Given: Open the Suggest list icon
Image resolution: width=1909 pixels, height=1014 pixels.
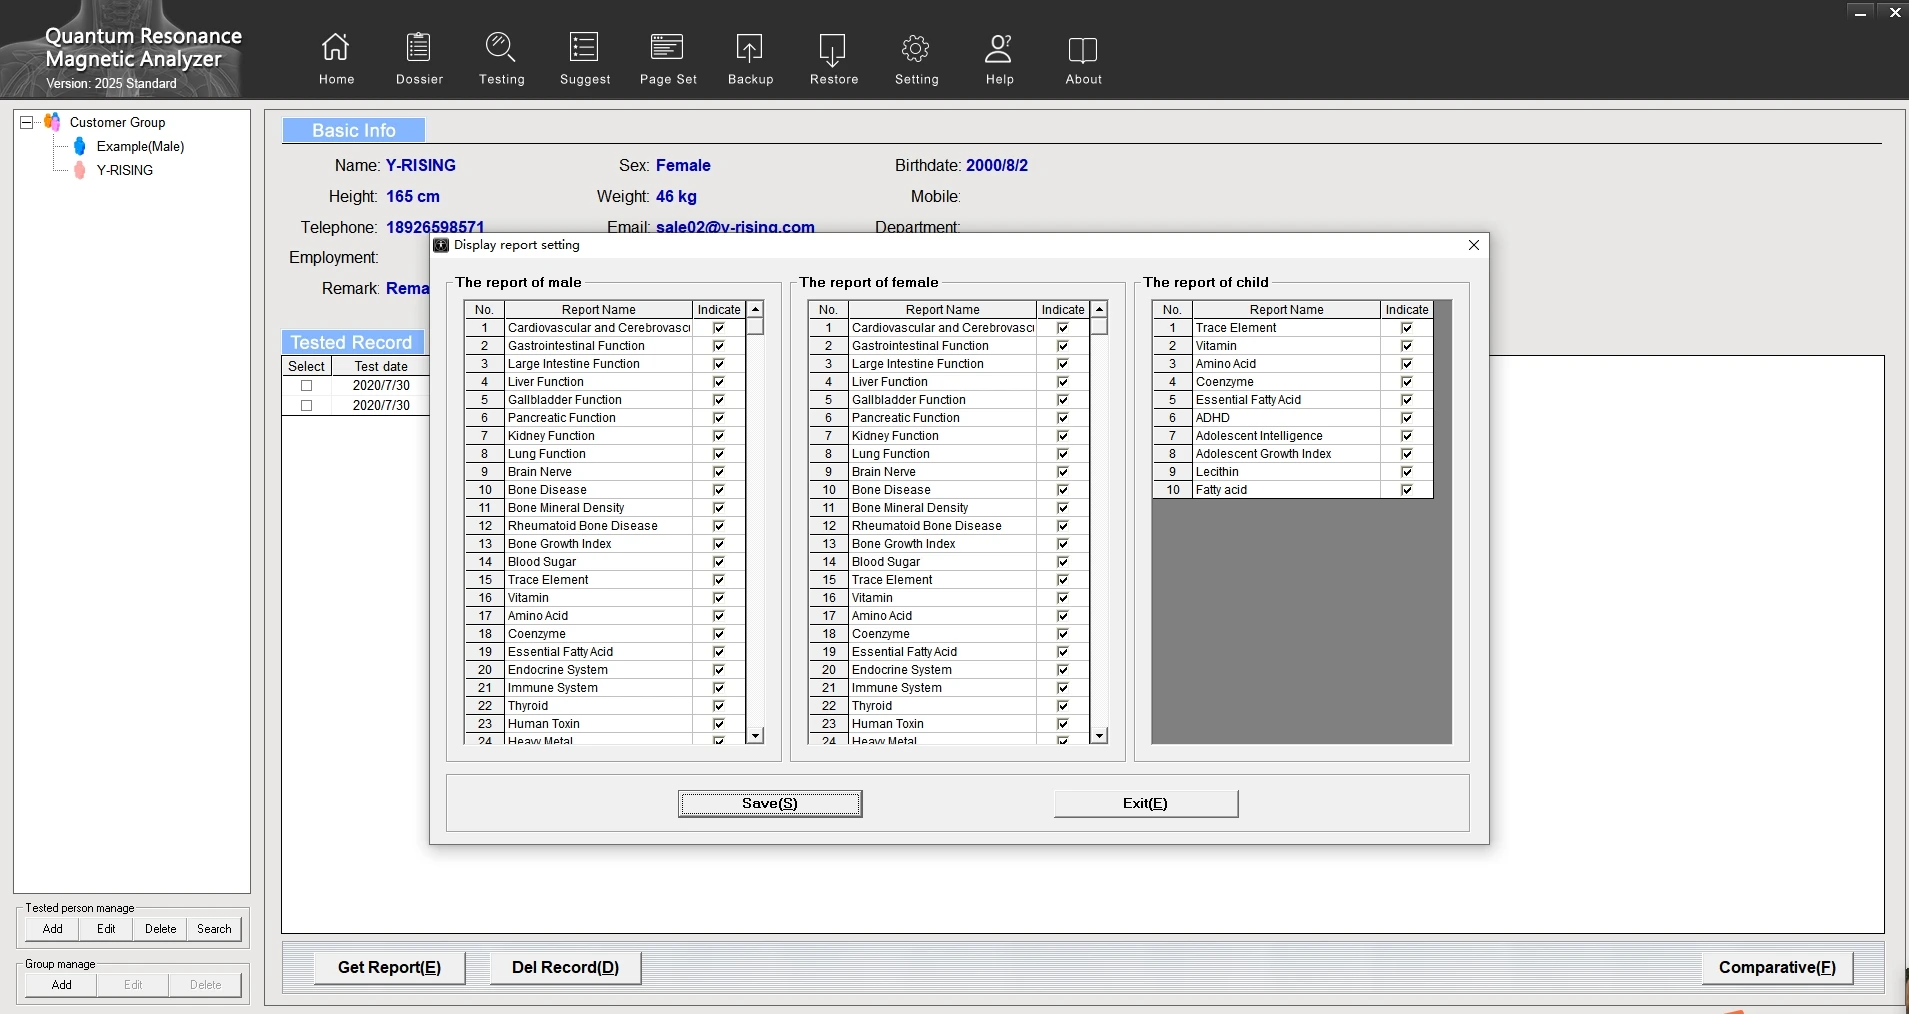Looking at the screenshot, I should click(x=584, y=48).
